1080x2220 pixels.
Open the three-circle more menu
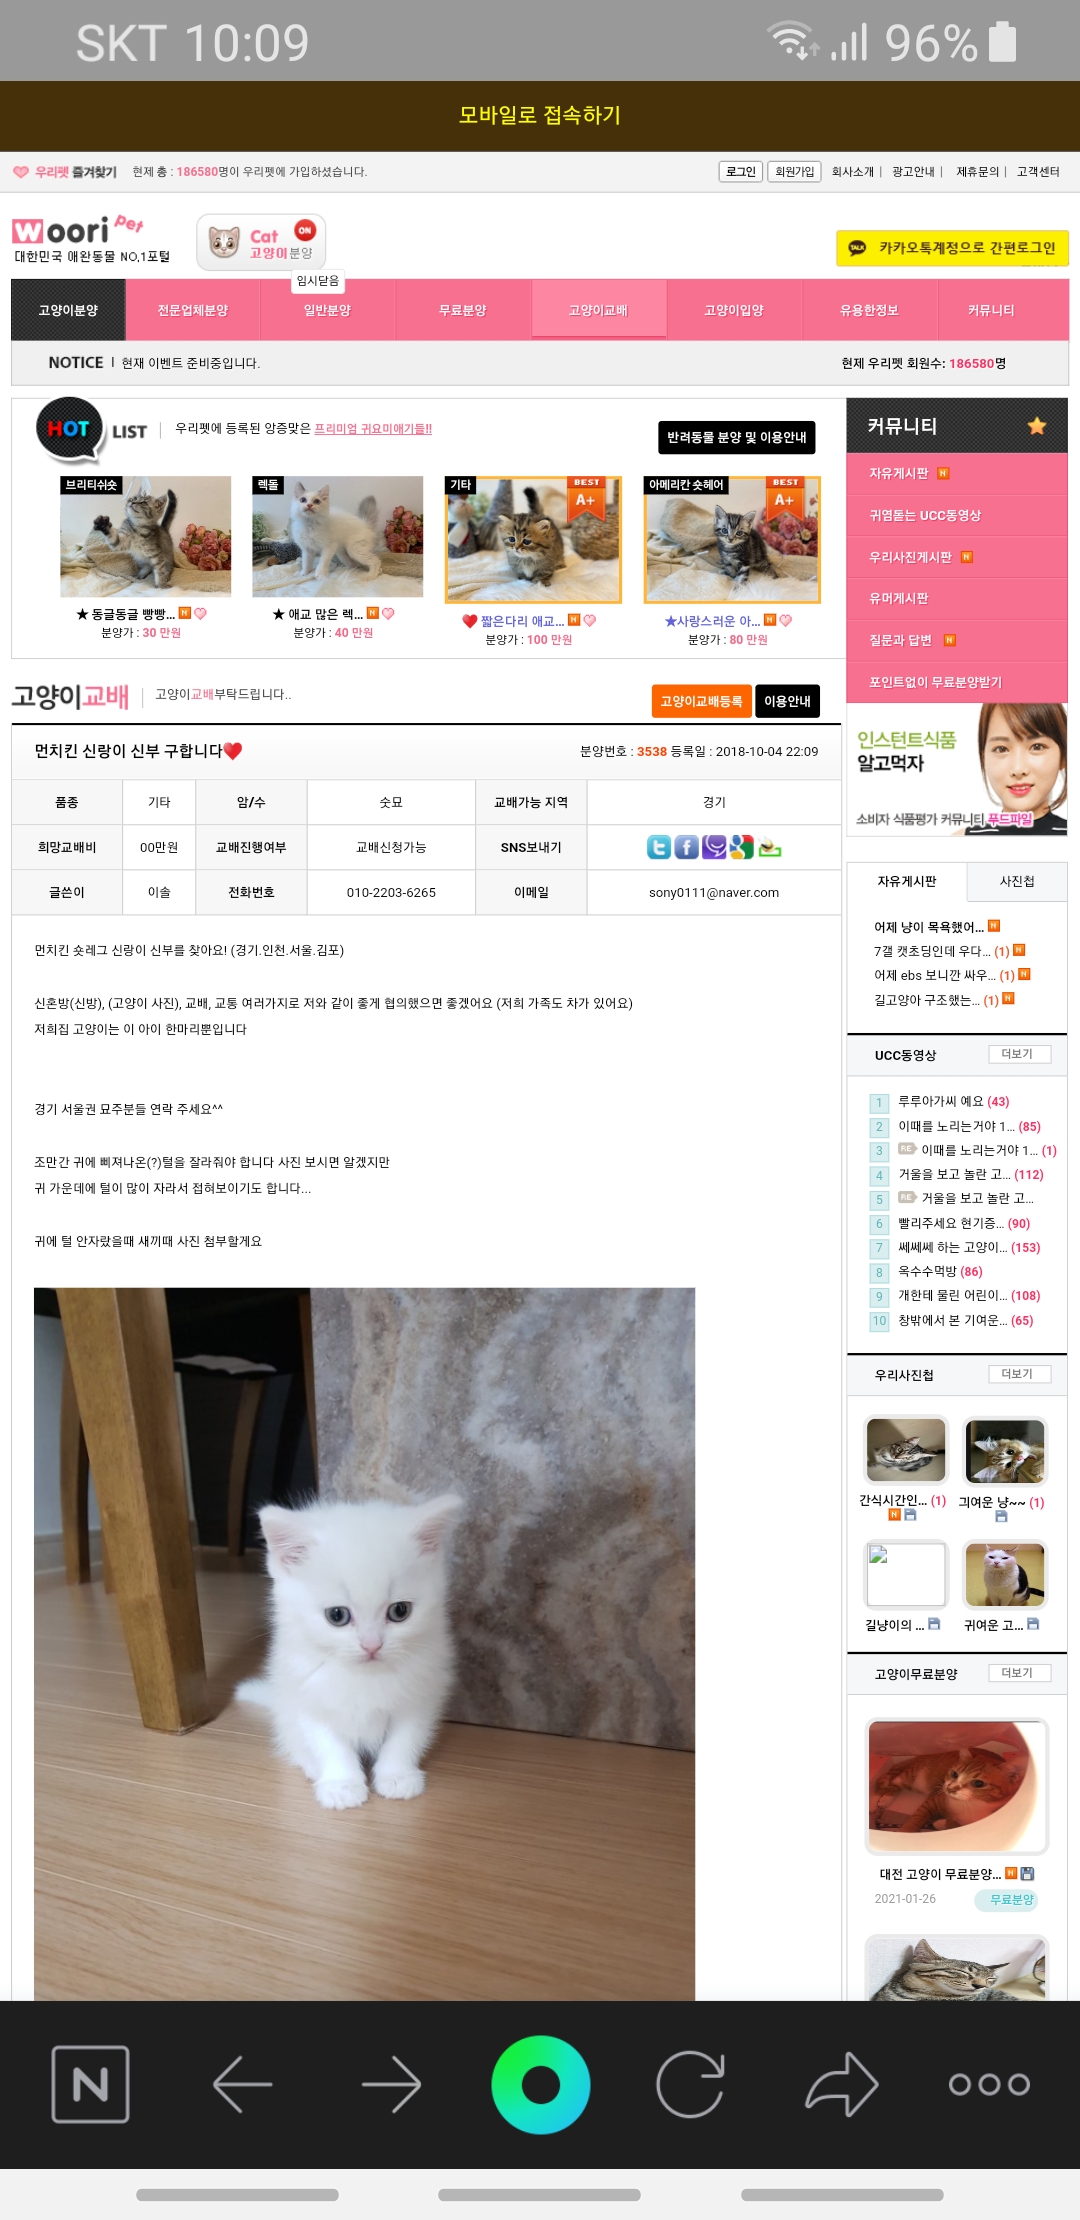[x=989, y=2084]
